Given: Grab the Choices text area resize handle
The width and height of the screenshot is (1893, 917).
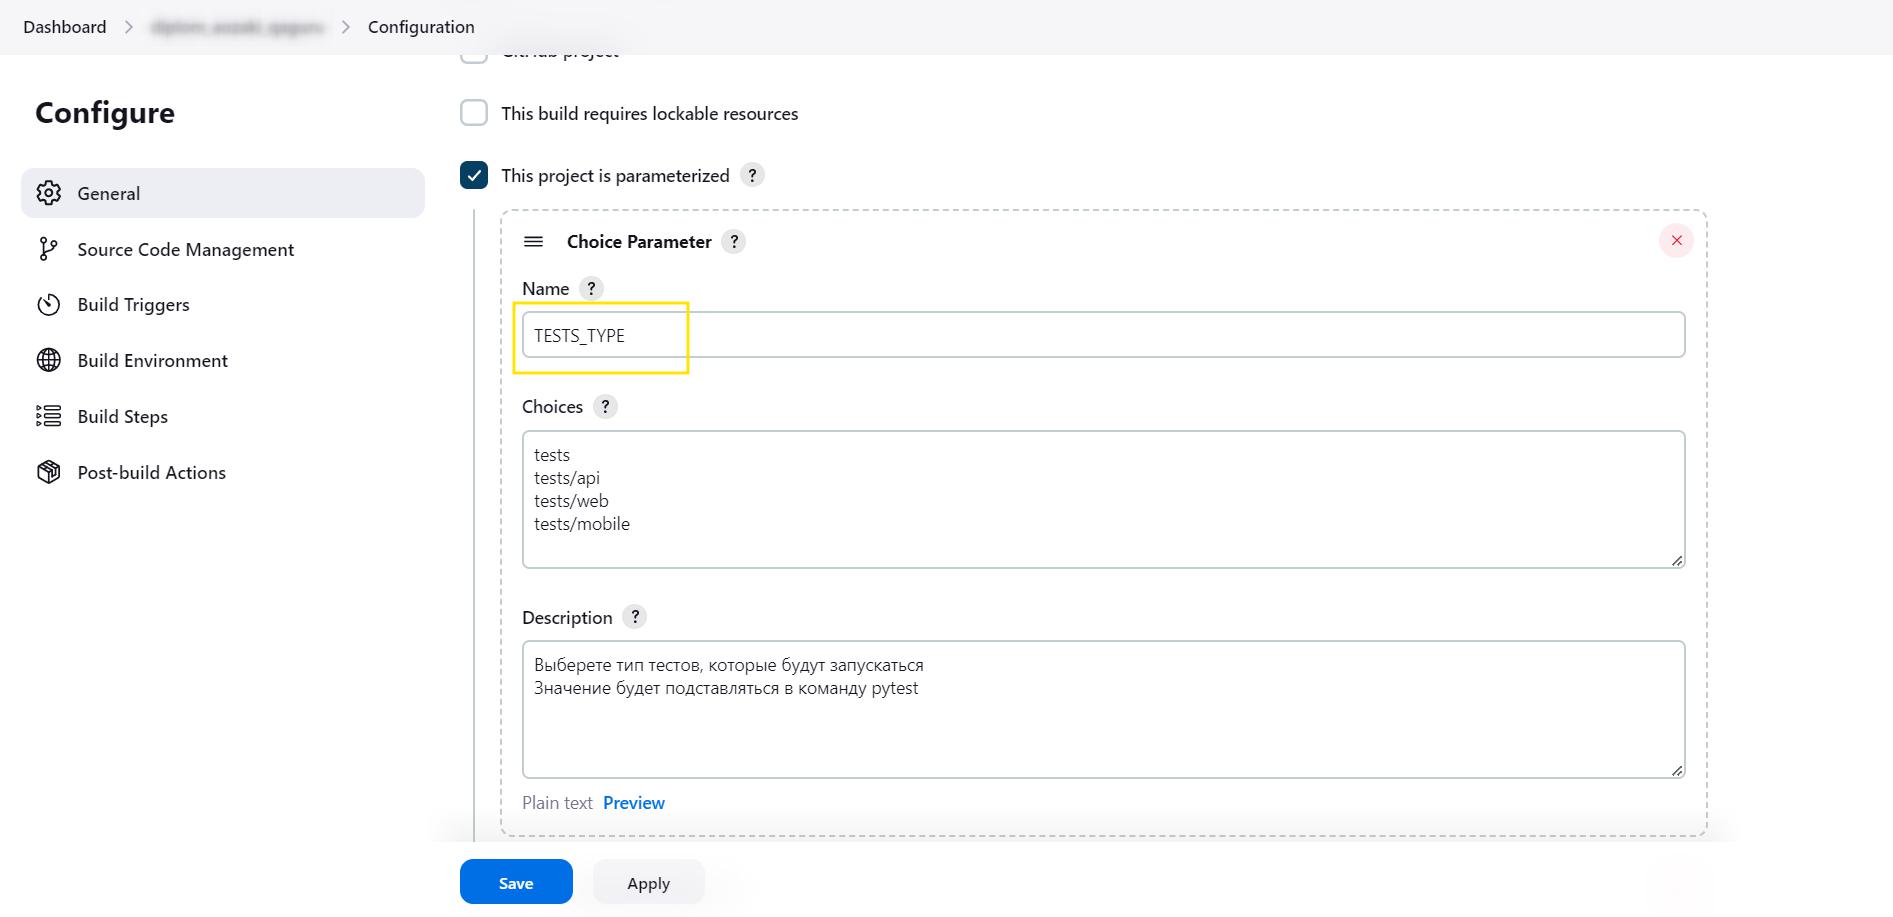Looking at the screenshot, I should (x=1677, y=560).
